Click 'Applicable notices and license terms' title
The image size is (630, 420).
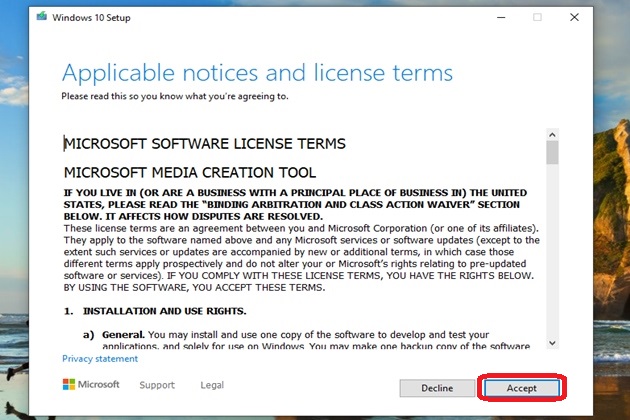(258, 73)
